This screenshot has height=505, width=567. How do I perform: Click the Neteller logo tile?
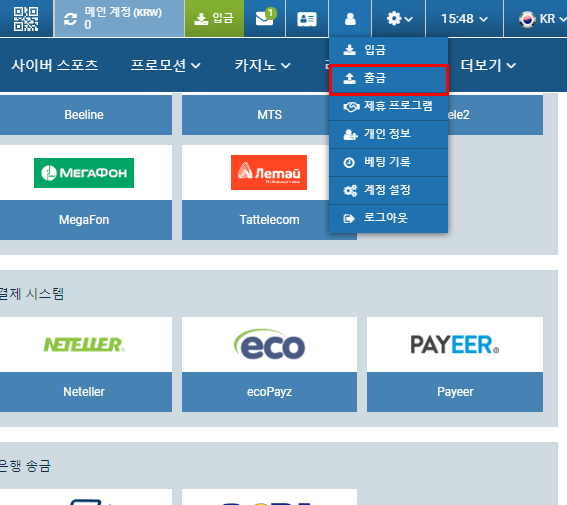pyautogui.click(x=84, y=344)
